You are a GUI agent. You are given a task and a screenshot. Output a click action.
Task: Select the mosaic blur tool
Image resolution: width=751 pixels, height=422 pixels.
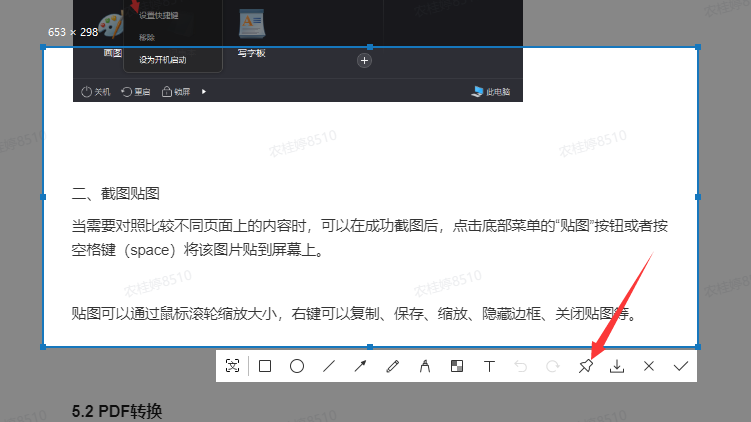pos(457,366)
